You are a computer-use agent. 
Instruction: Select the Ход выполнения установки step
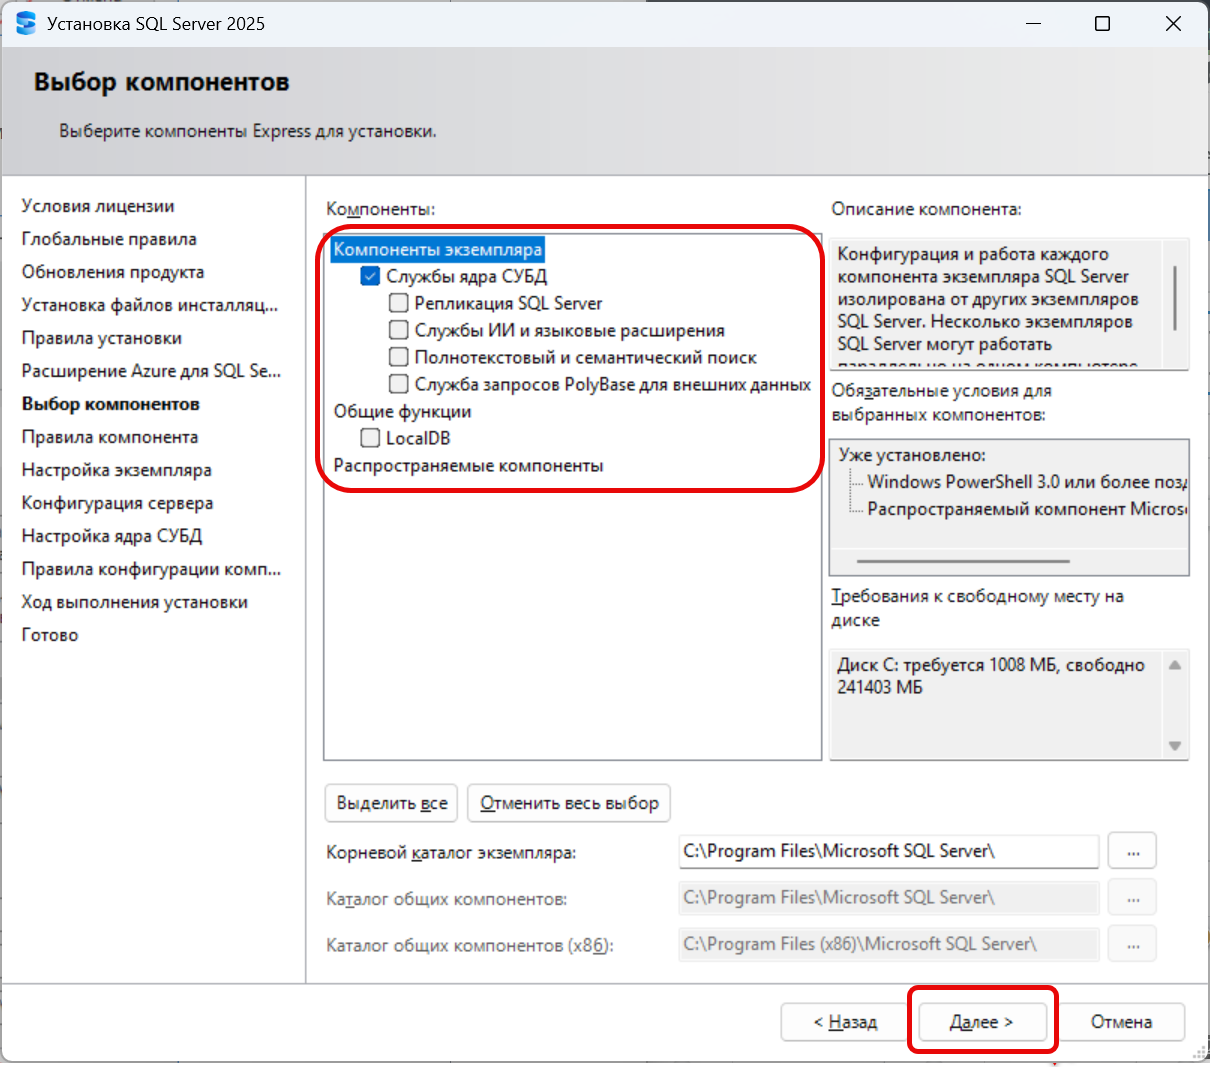[x=135, y=602]
